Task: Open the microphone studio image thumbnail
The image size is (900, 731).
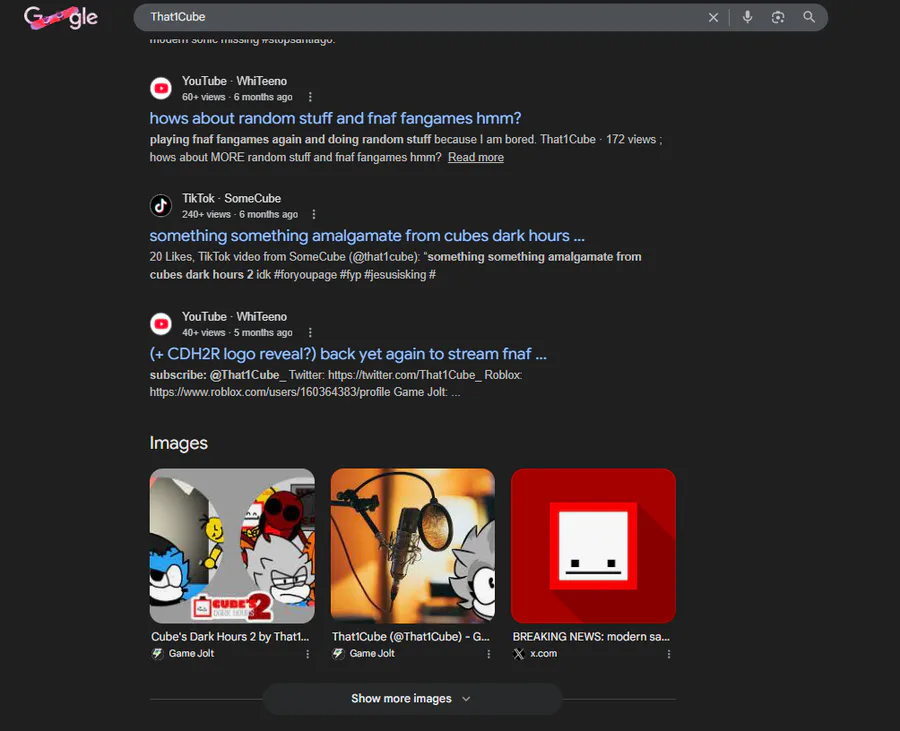Action: click(x=413, y=546)
